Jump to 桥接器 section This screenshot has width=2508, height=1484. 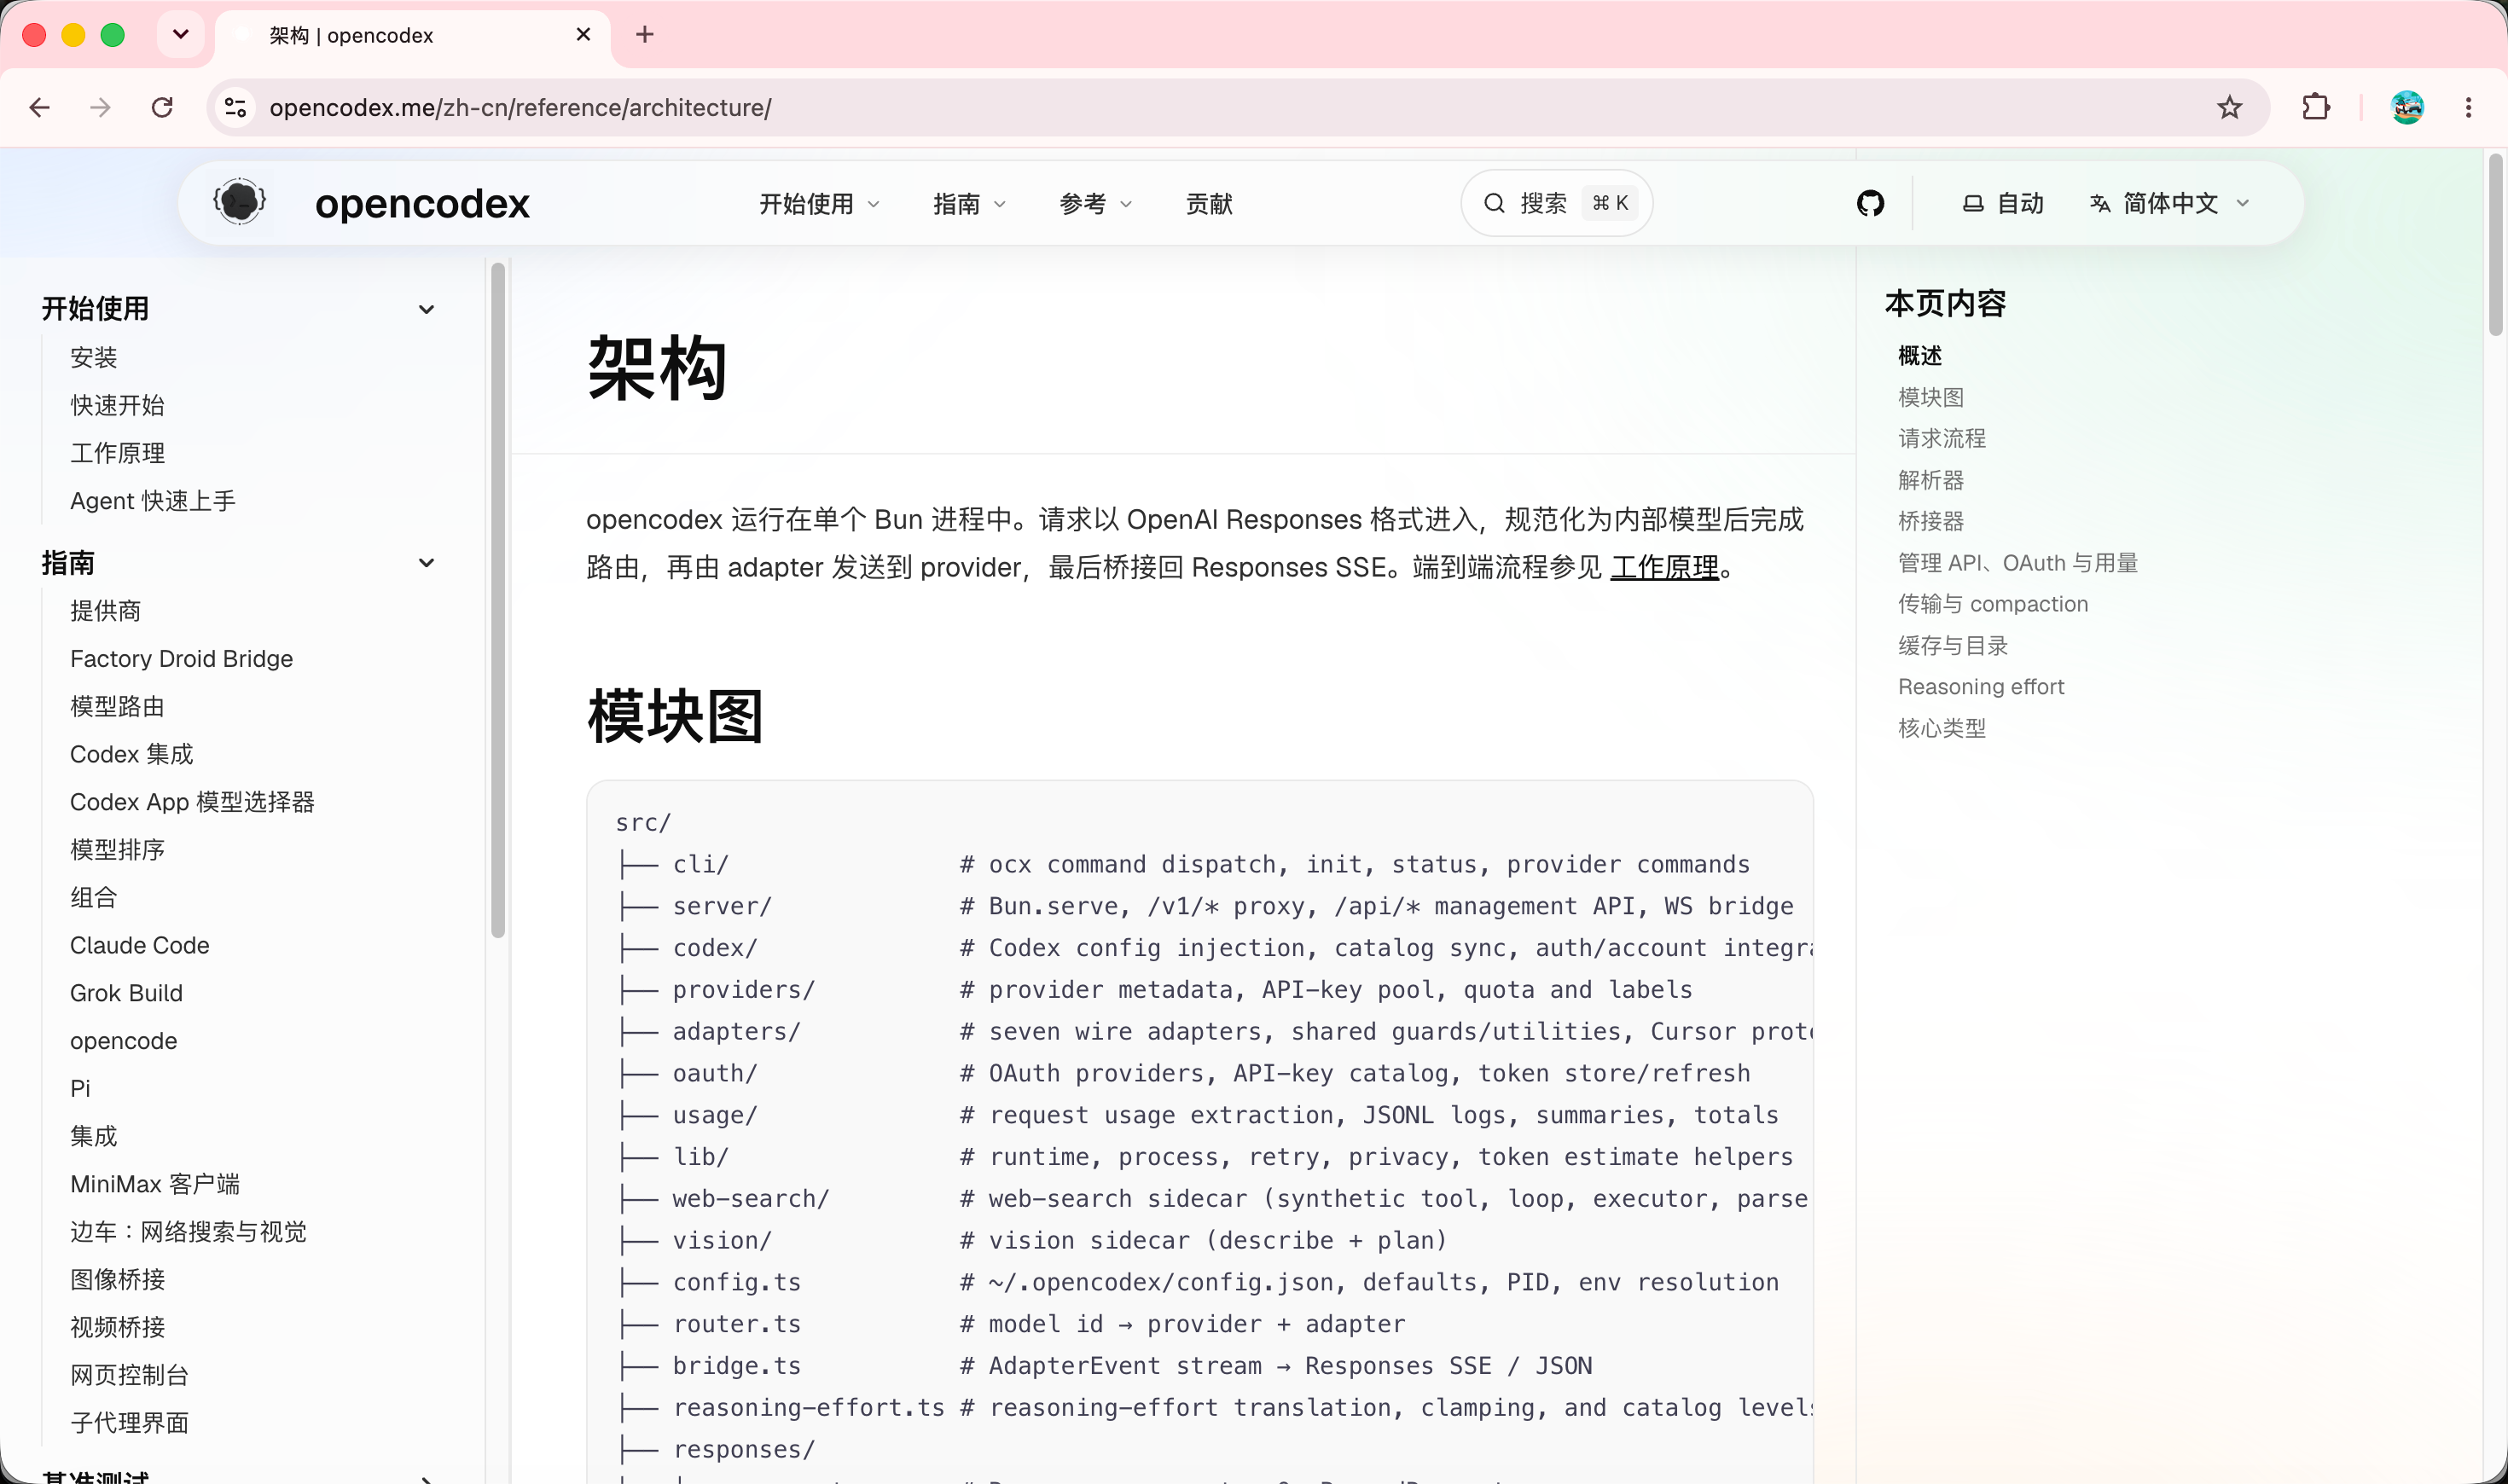[x=1930, y=522]
